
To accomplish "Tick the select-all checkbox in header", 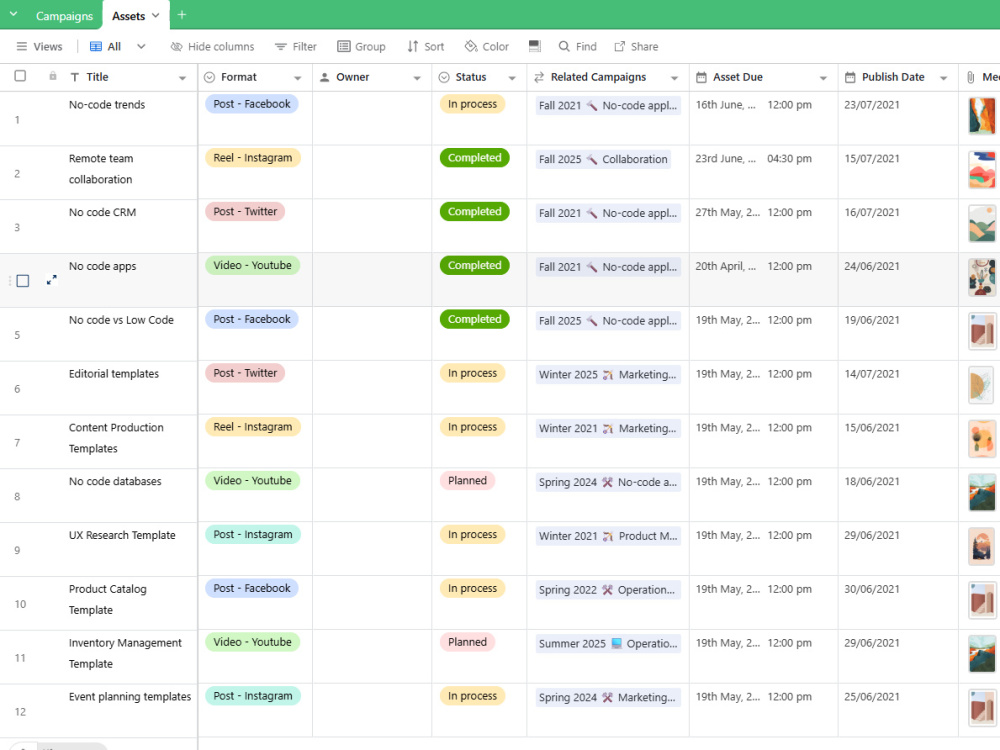I will (20, 76).
